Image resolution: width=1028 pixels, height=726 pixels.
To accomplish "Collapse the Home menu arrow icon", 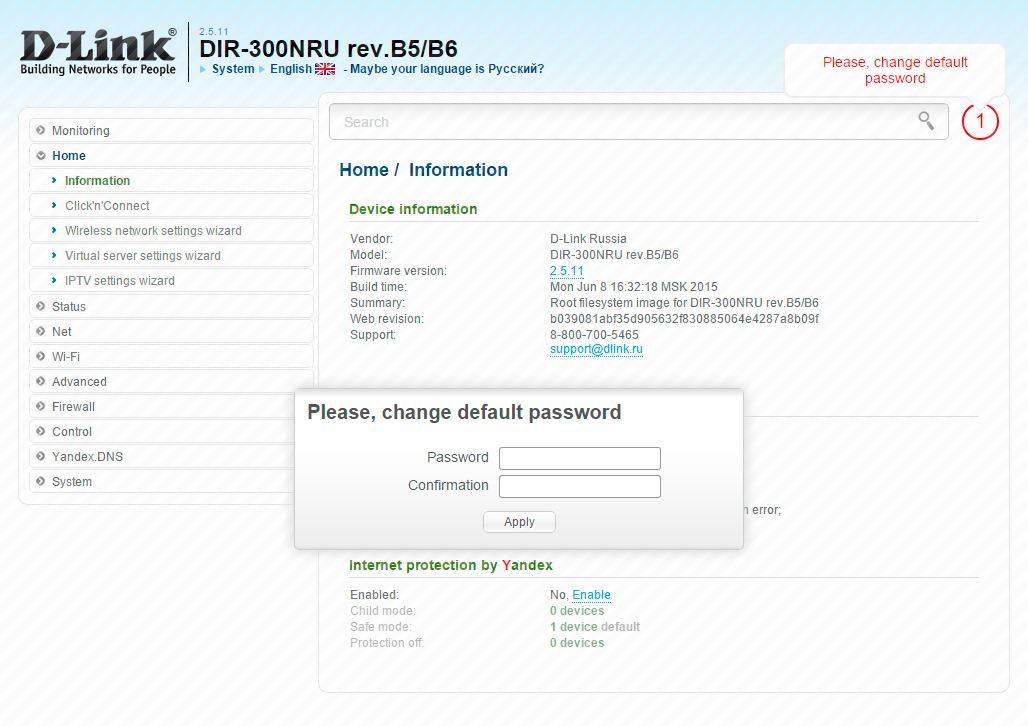I will [x=41, y=155].
